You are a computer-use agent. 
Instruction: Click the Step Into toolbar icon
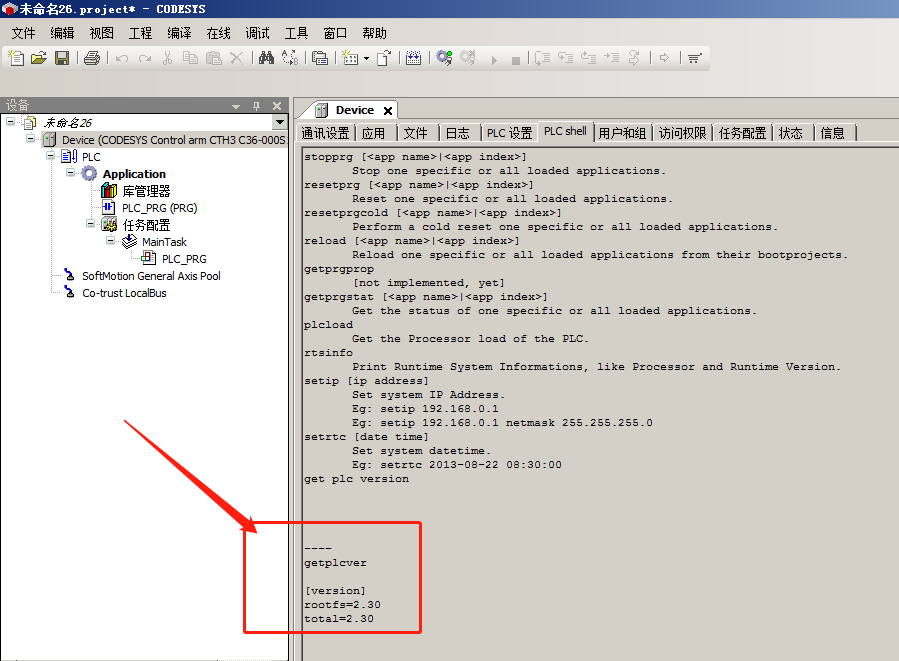click(x=565, y=58)
